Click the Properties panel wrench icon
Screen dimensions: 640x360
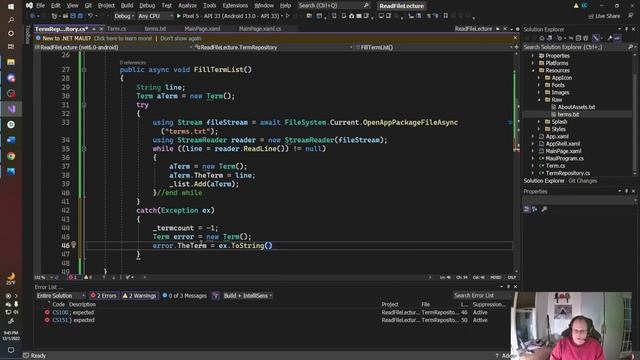click(544, 209)
